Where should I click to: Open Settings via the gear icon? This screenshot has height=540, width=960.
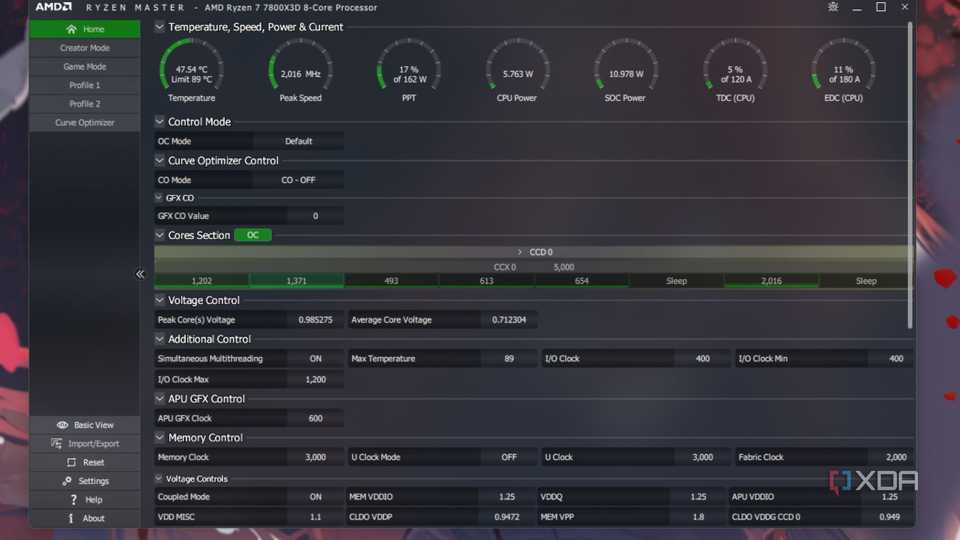pyautogui.click(x=71, y=481)
